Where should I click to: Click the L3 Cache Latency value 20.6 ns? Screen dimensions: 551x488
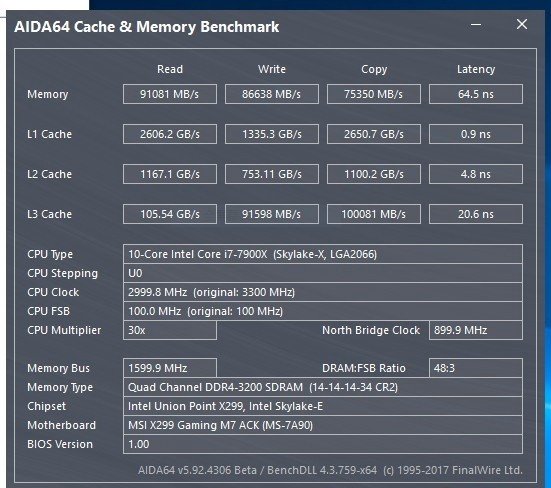(x=476, y=214)
